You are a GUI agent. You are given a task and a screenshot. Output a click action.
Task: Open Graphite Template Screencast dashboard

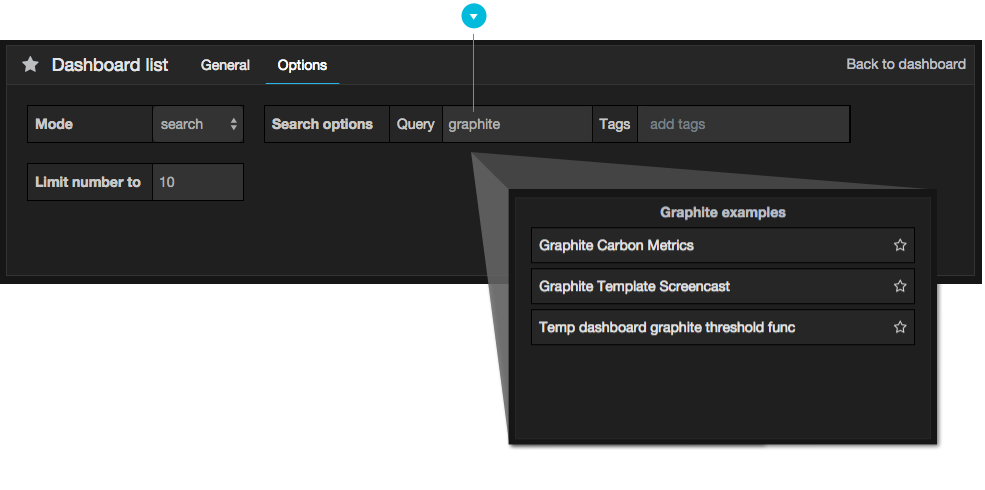pyautogui.click(x=634, y=286)
